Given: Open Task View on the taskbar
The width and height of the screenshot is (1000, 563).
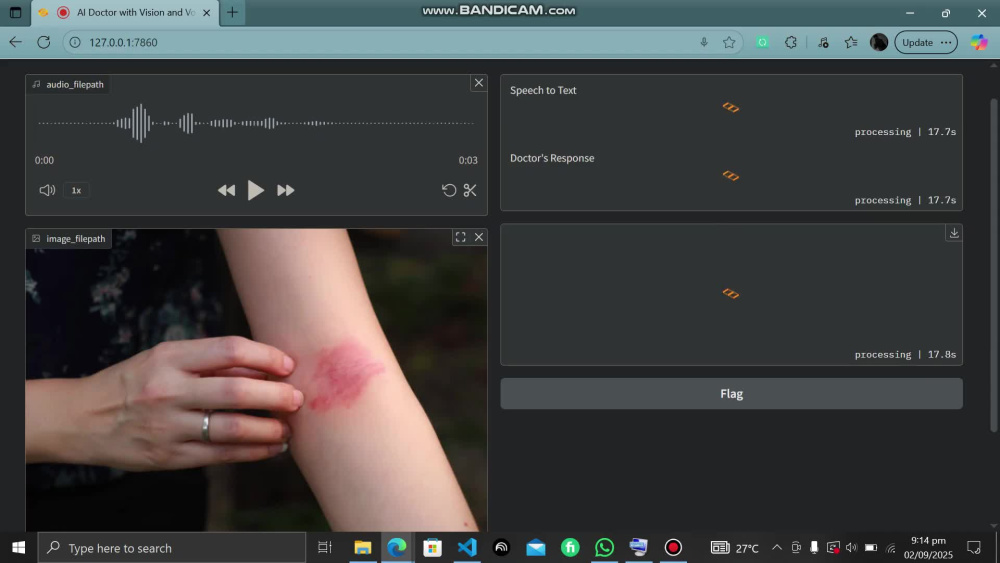Looking at the screenshot, I should [x=325, y=548].
